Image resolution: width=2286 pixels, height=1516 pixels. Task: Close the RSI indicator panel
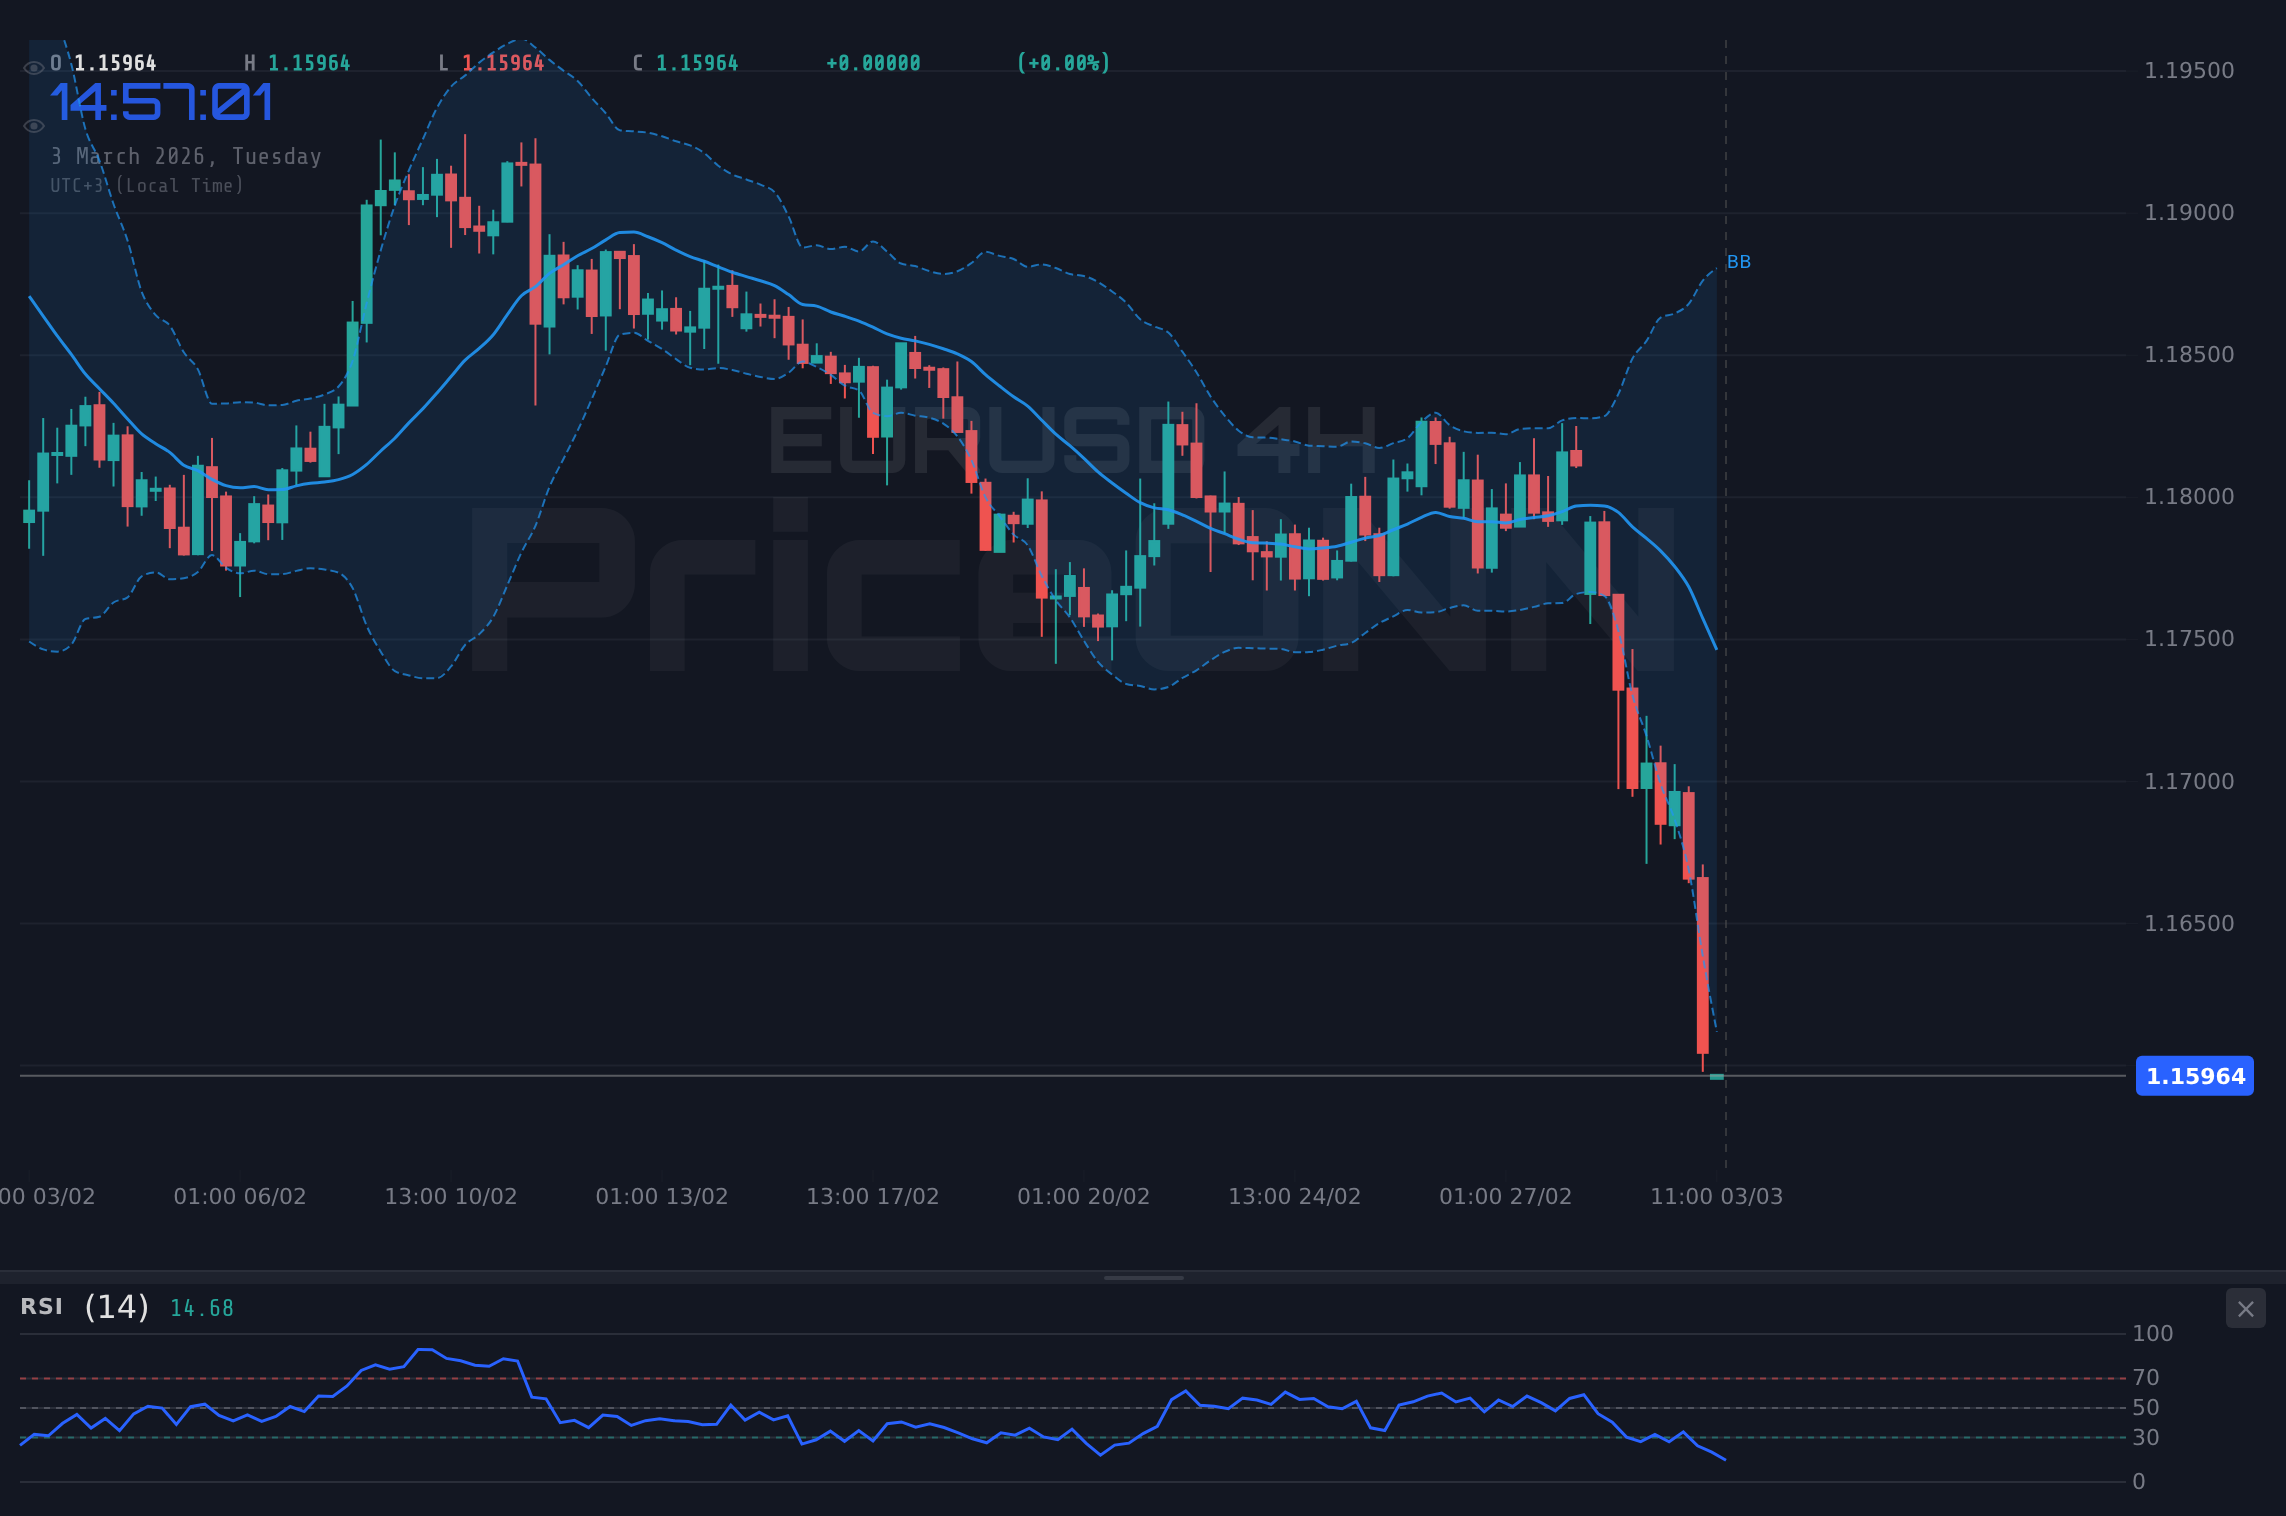click(x=2245, y=1308)
